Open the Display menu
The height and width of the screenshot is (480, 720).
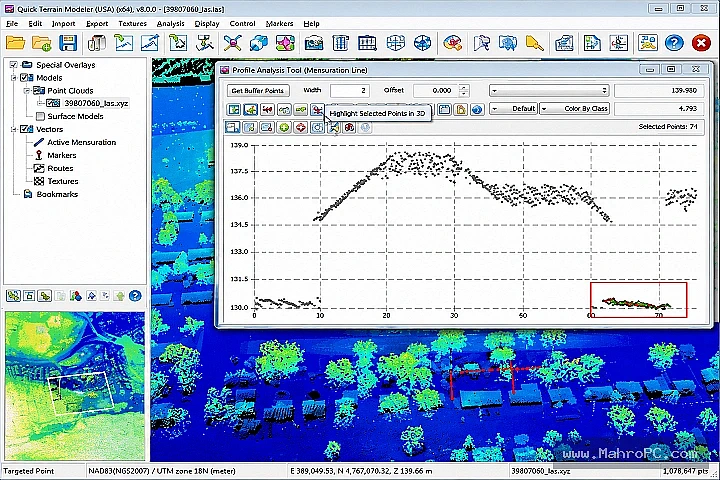tap(207, 23)
